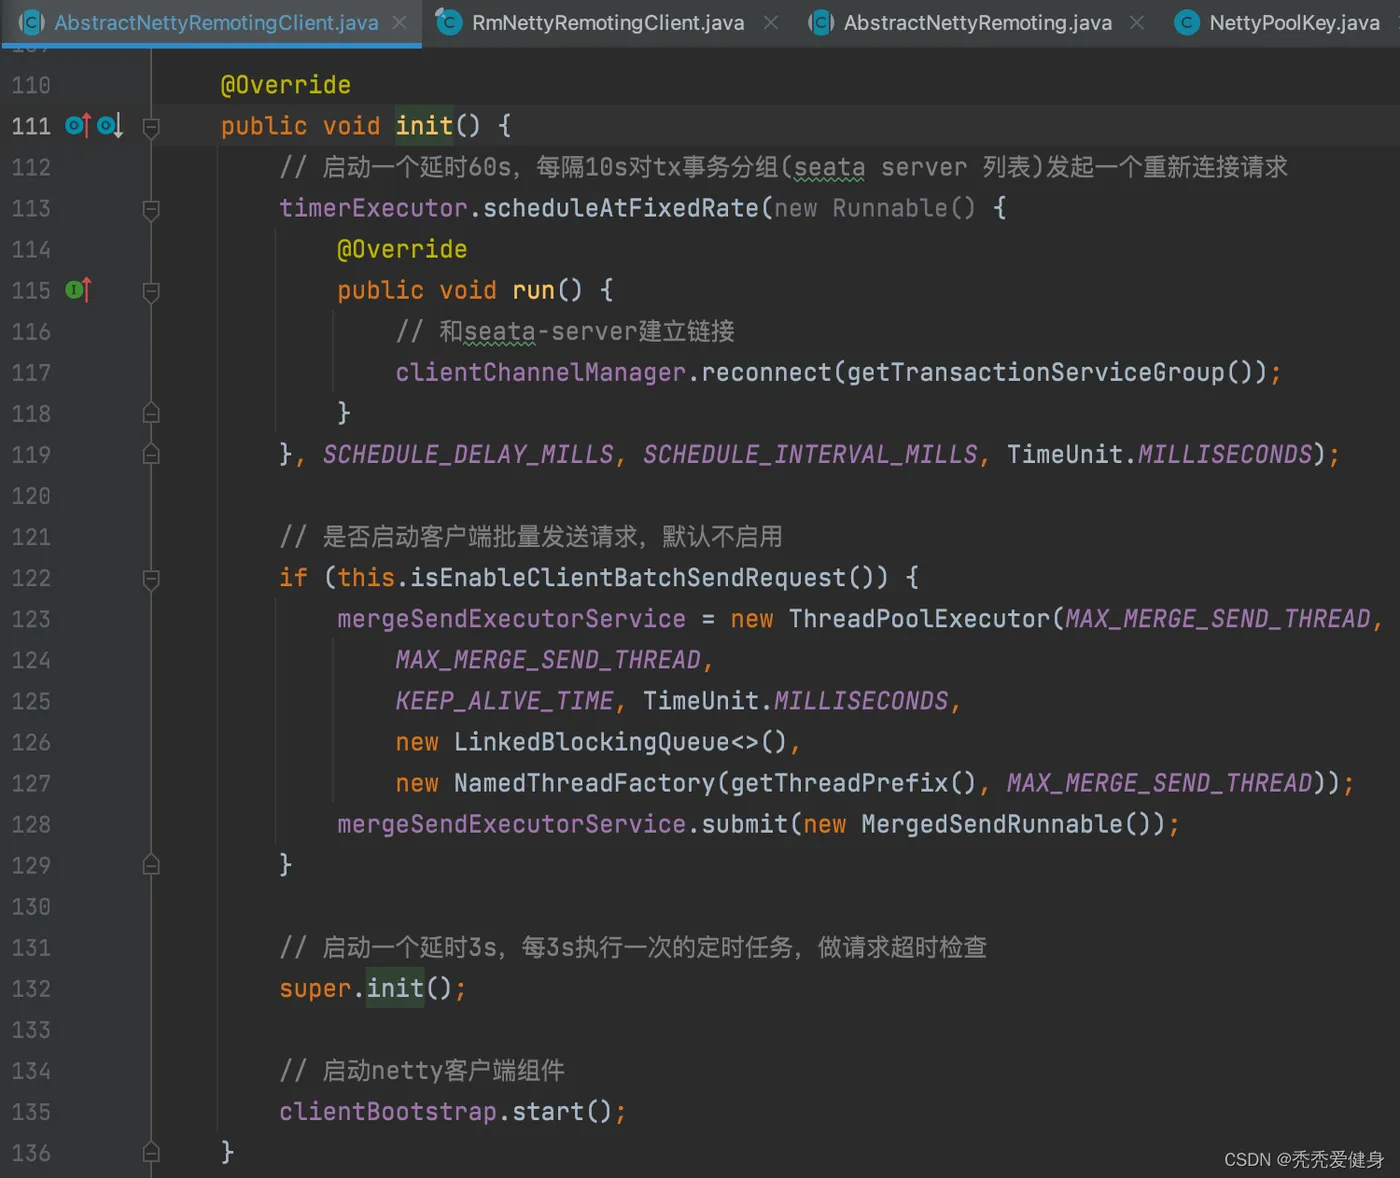
Task: Click class icon of AbstractNettyRemotingClient.java tab
Action: click(31, 22)
